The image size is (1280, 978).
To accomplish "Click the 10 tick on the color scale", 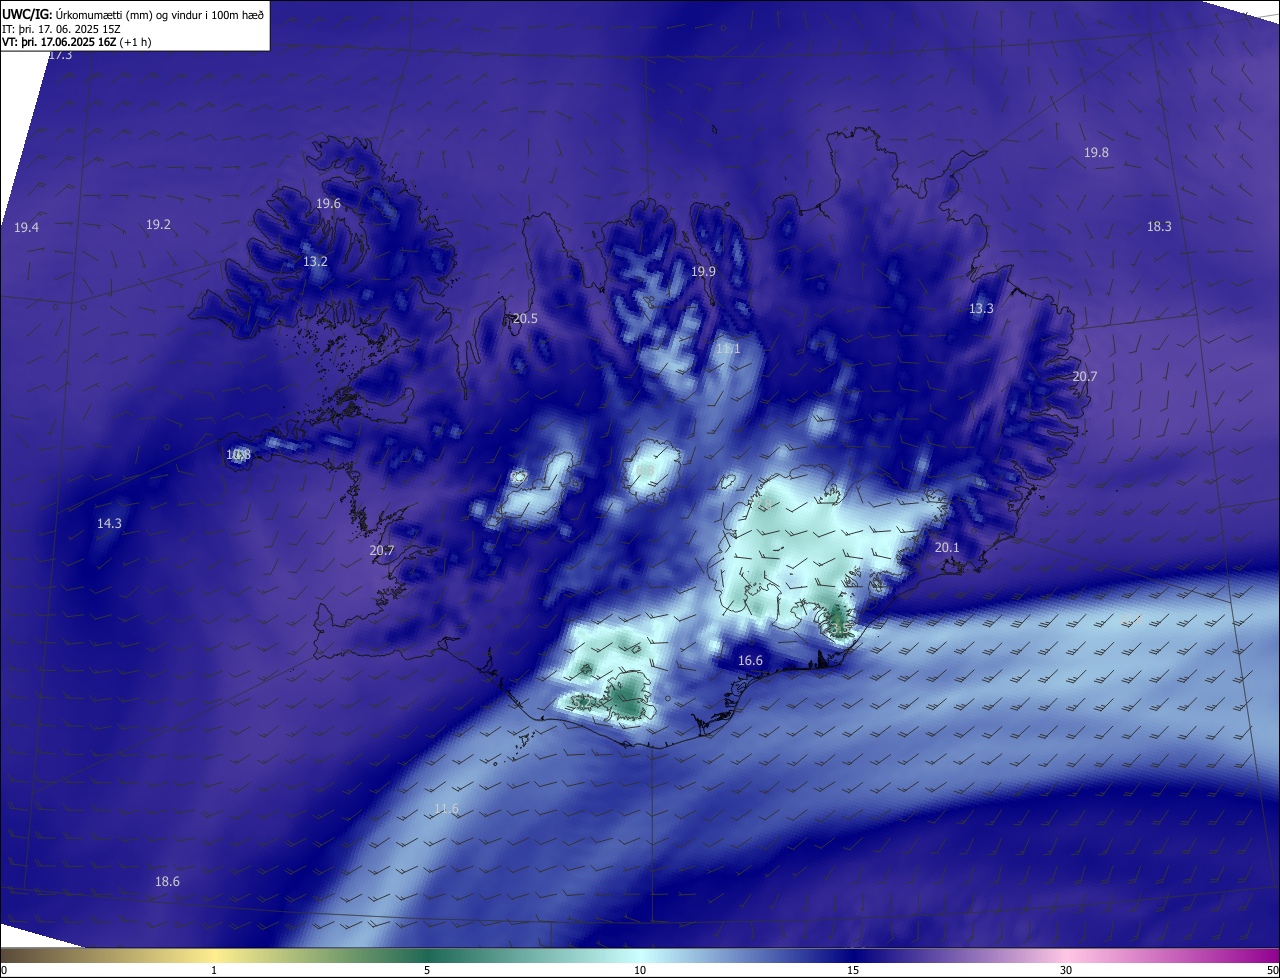I will (640, 970).
